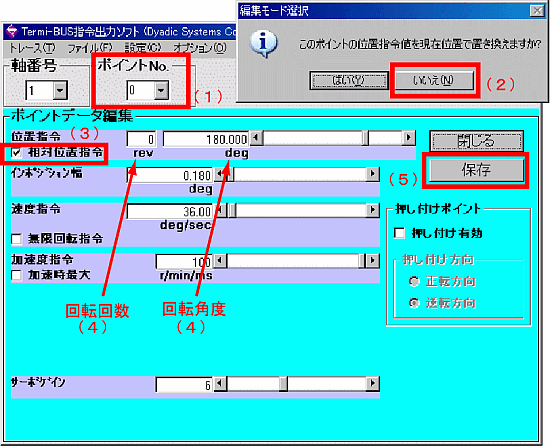Click the rev input field of position command
The height and width of the screenshot is (446, 550).
coord(141,139)
